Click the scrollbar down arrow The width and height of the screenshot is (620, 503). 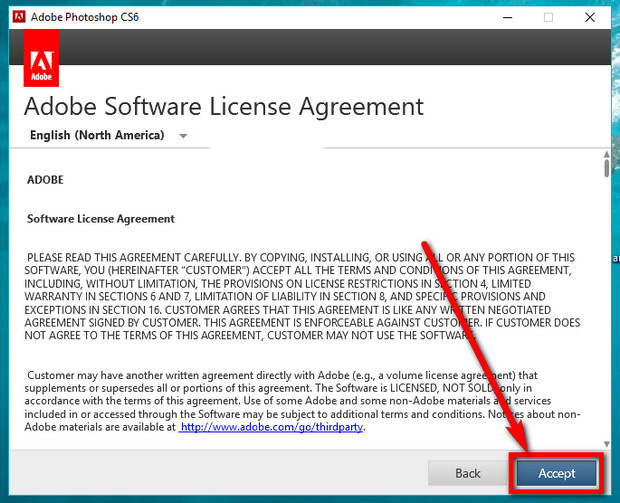click(607, 444)
